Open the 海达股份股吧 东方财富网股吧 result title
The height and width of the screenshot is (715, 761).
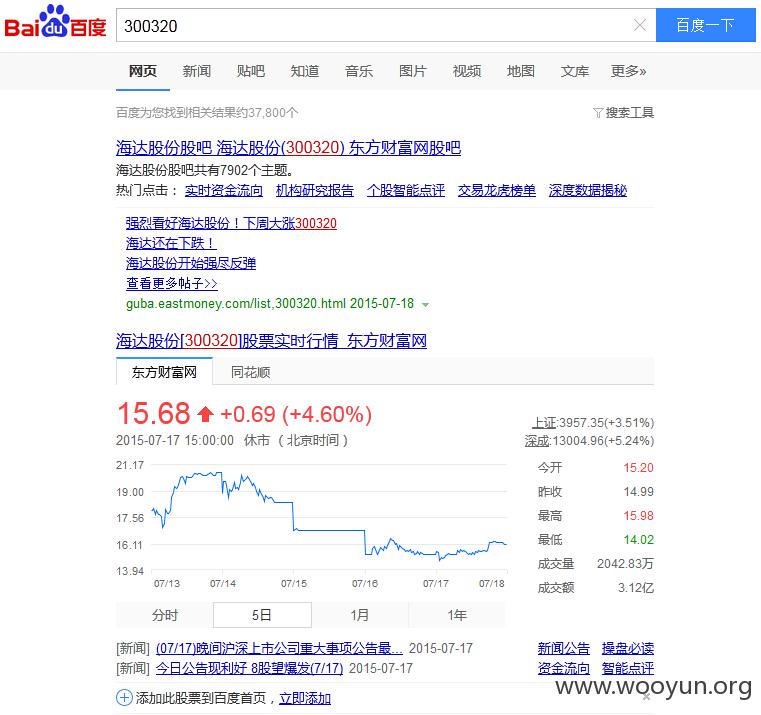tap(288, 148)
